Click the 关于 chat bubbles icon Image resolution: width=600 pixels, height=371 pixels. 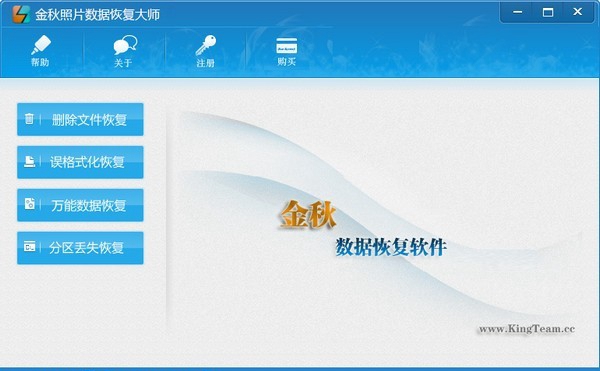pos(125,46)
